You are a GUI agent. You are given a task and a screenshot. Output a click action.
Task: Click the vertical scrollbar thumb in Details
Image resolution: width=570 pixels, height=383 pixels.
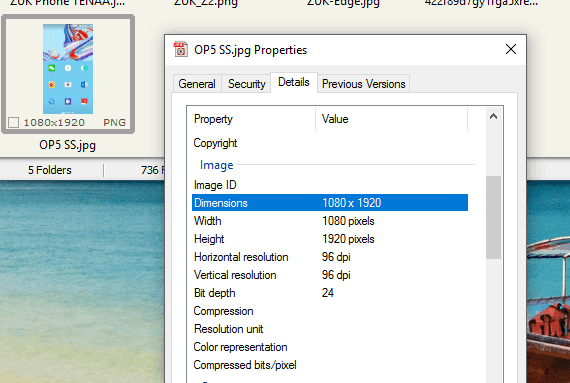click(x=493, y=217)
